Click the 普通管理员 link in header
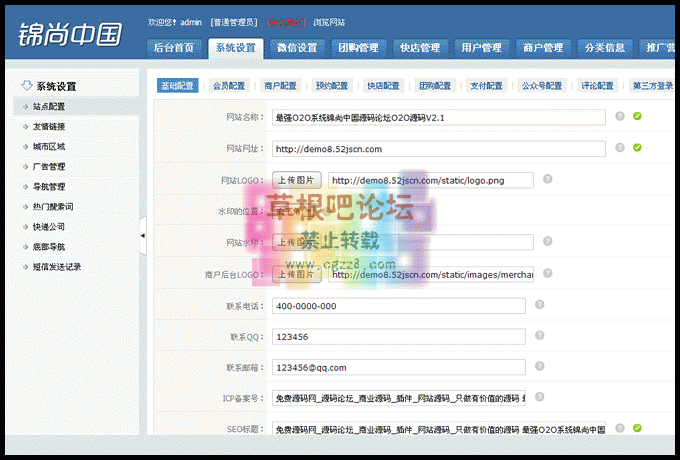The image size is (680, 460). [x=234, y=22]
